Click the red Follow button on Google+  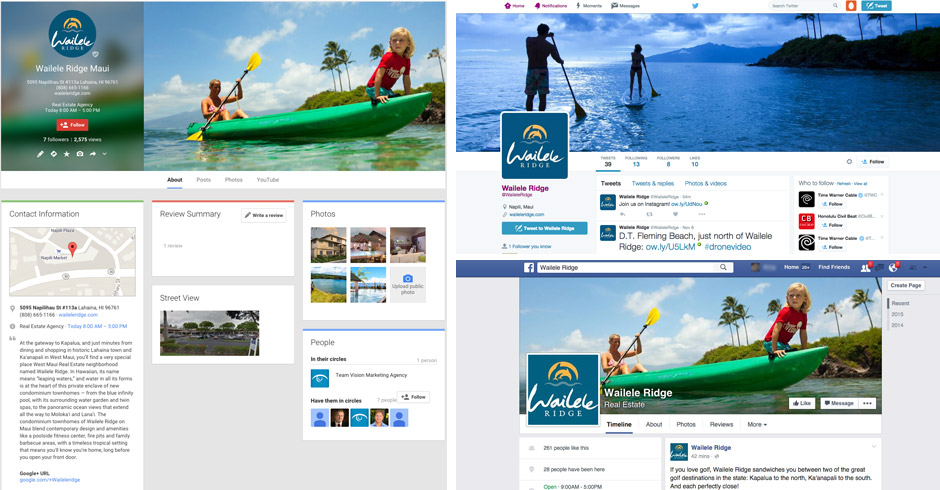(73, 125)
